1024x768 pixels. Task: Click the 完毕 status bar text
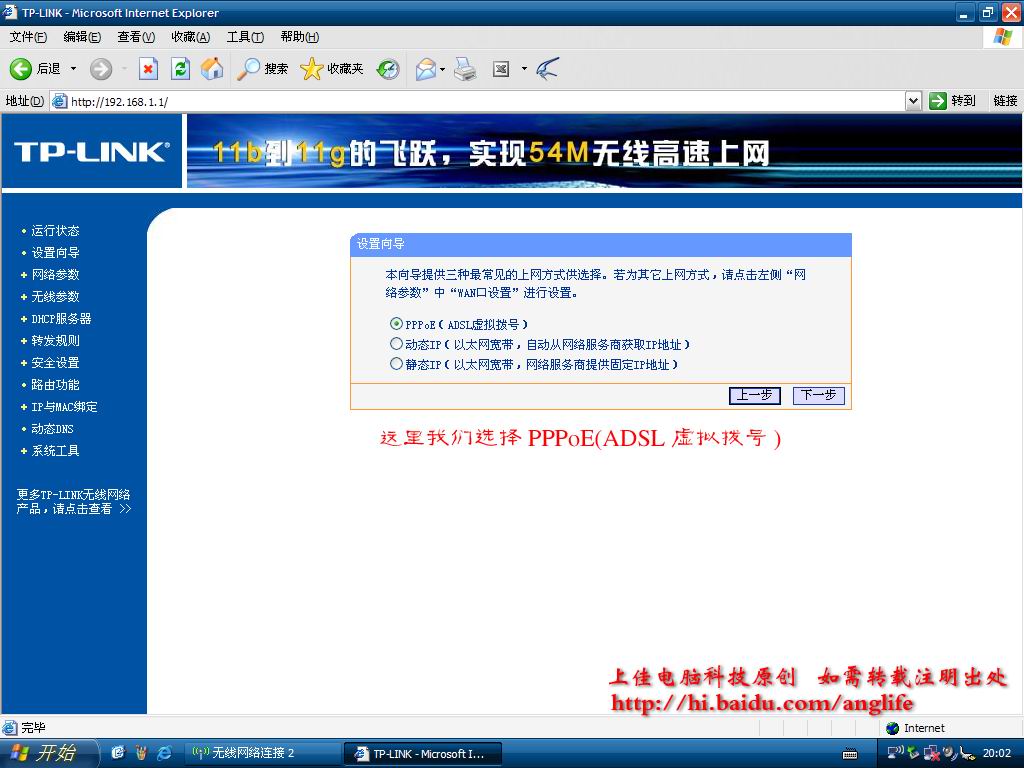pos(33,728)
